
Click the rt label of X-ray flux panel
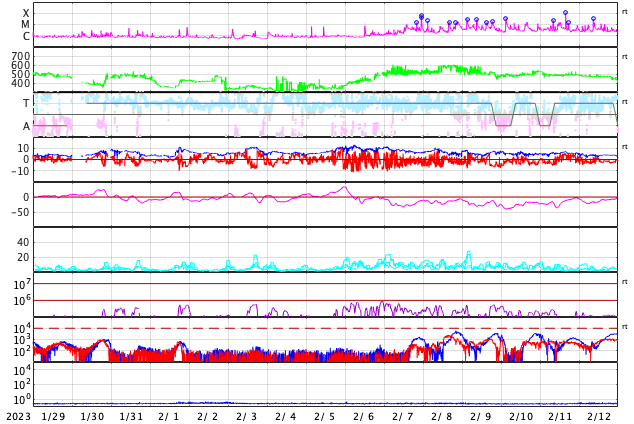point(625,12)
